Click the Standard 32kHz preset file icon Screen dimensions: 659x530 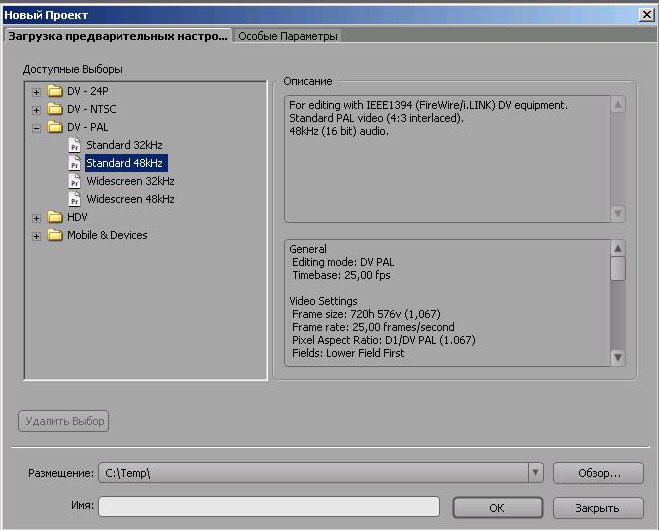[x=74, y=145]
